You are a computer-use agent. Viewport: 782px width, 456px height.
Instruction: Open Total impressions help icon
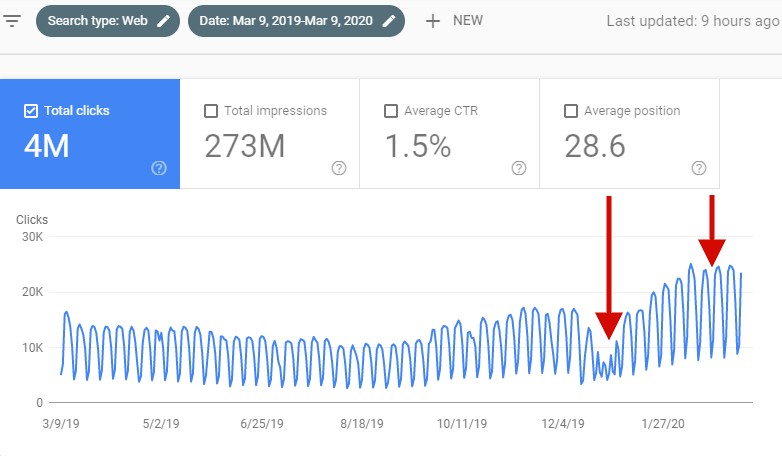(339, 168)
